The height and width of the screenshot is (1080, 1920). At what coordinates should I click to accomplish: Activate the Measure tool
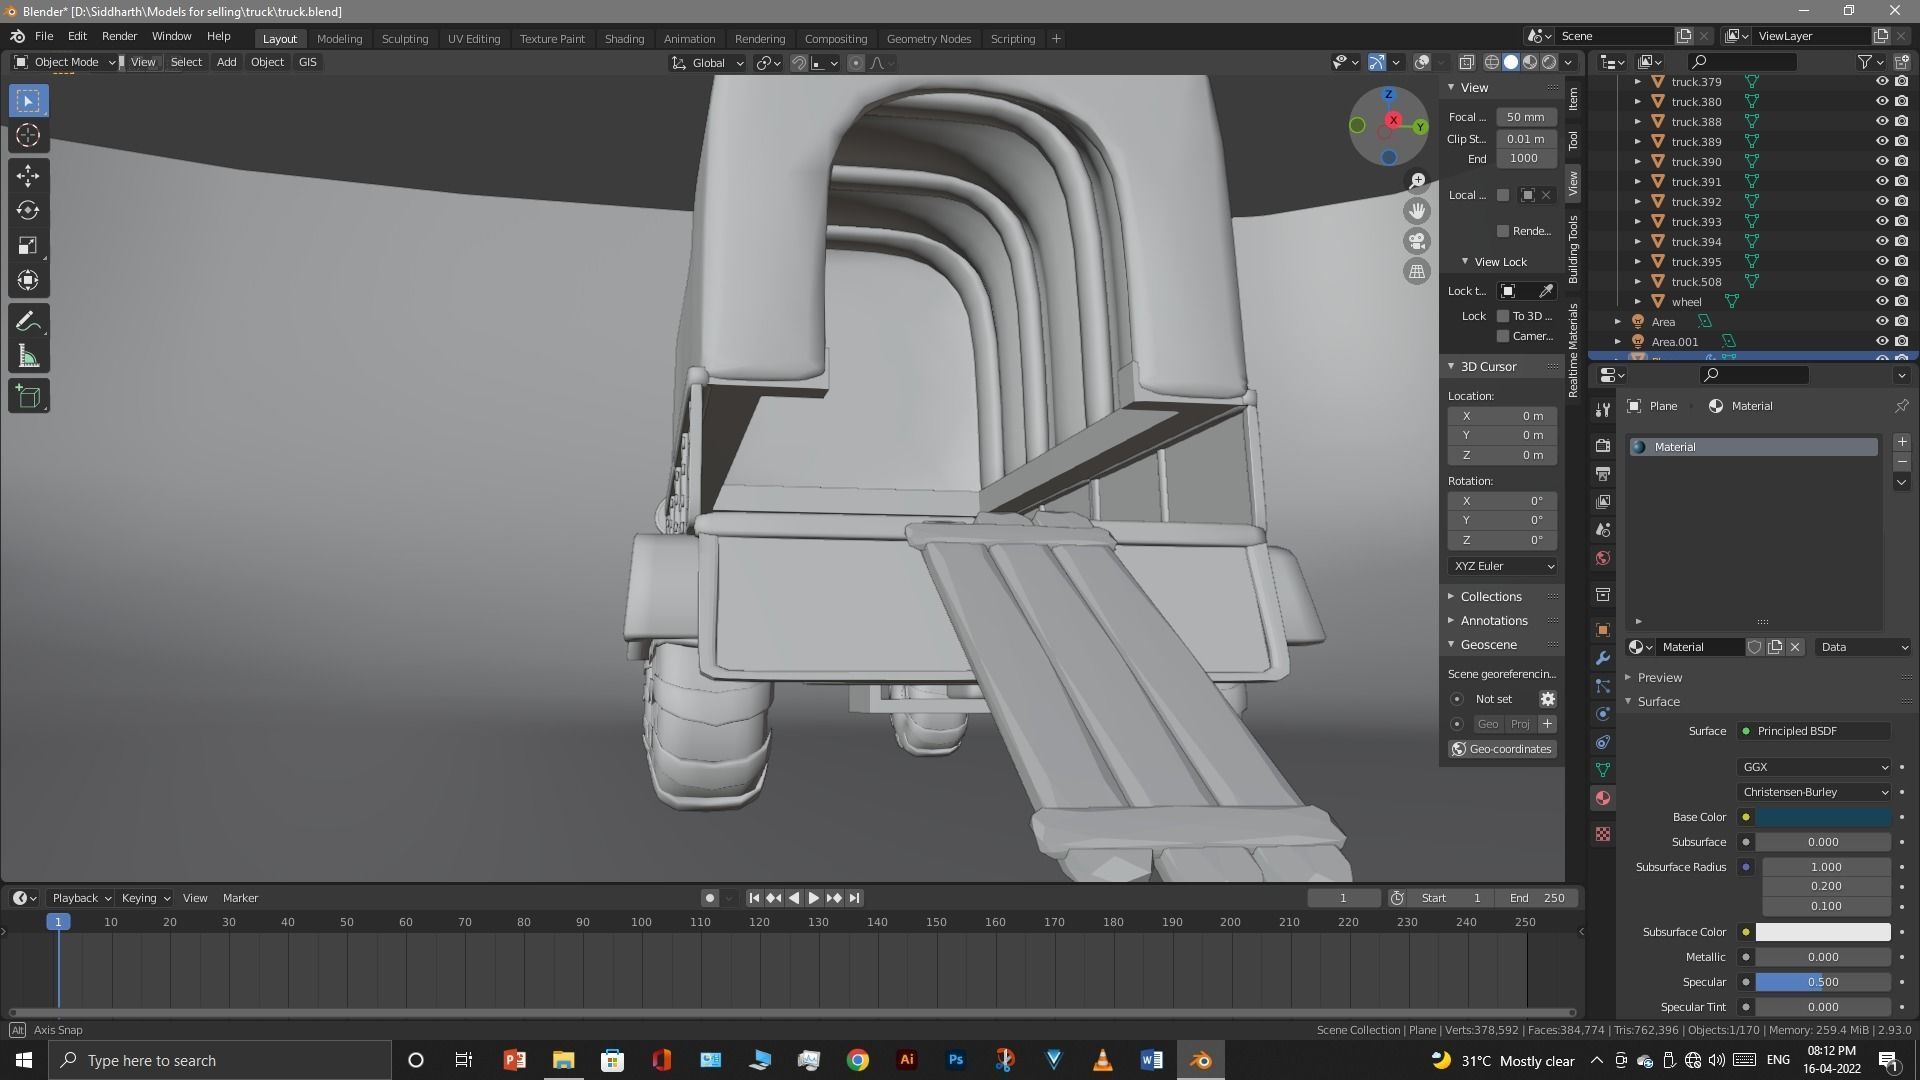click(28, 358)
